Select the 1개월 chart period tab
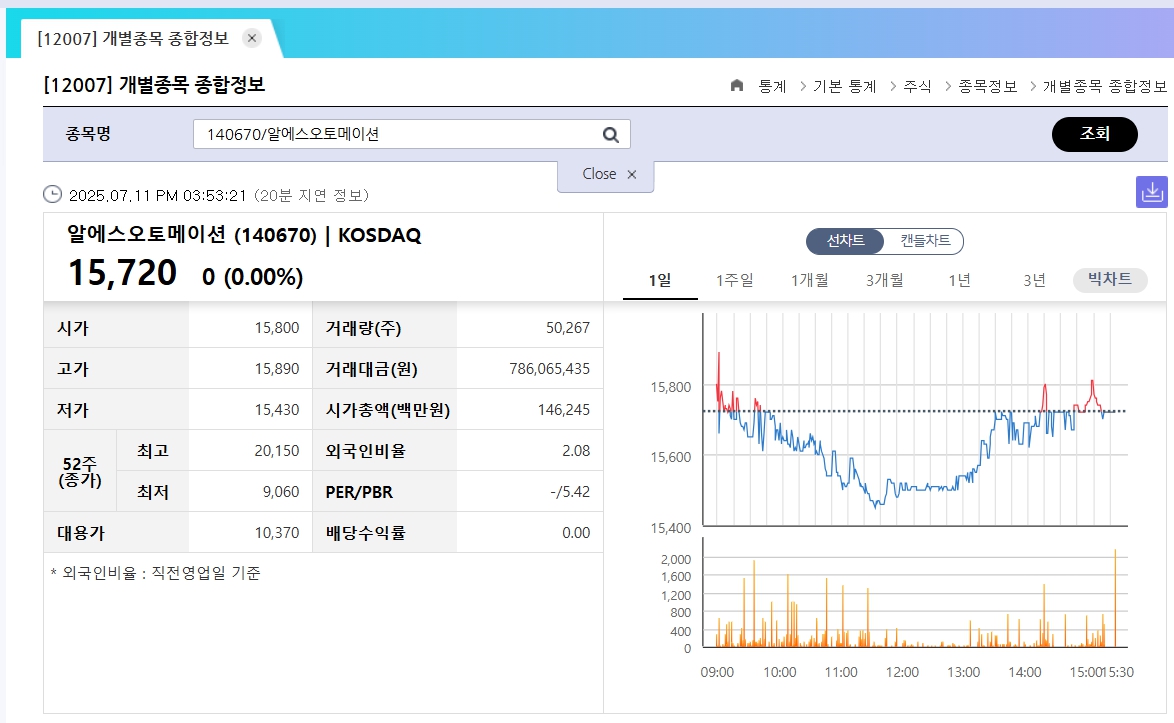1174x723 pixels. pyautogui.click(x=809, y=280)
